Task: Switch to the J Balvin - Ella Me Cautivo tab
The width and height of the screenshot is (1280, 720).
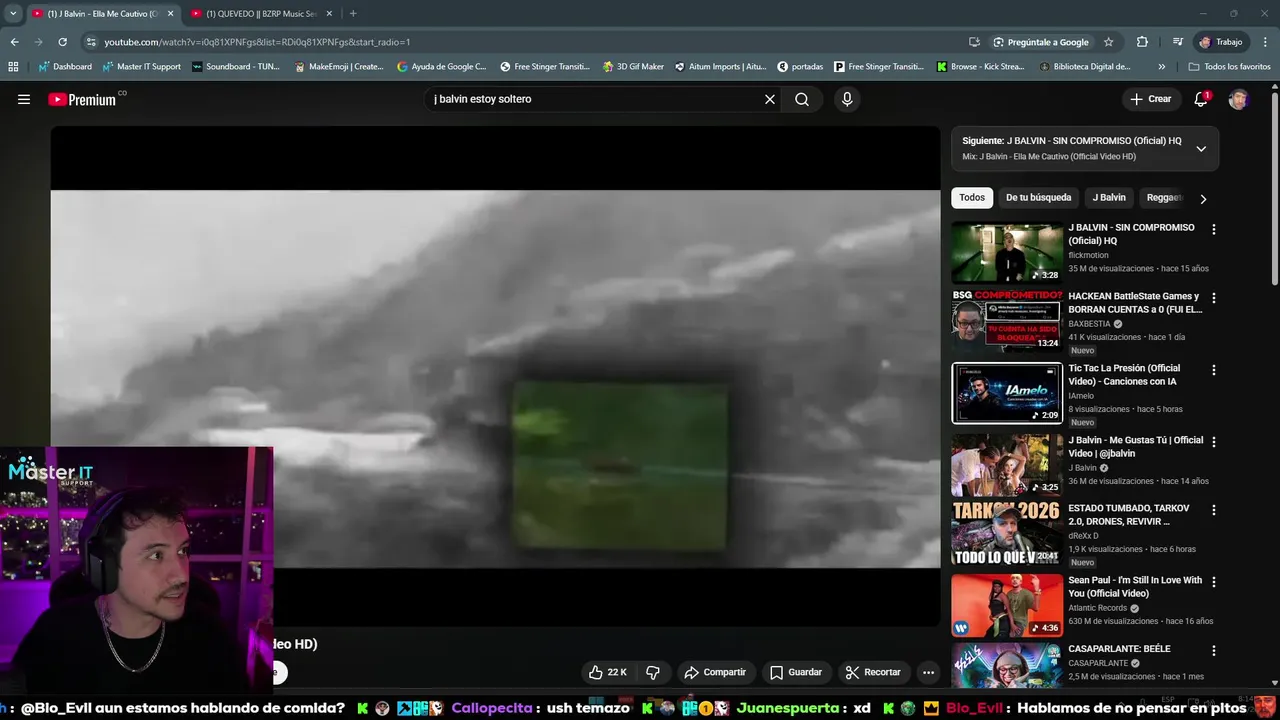Action: (101, 14)
